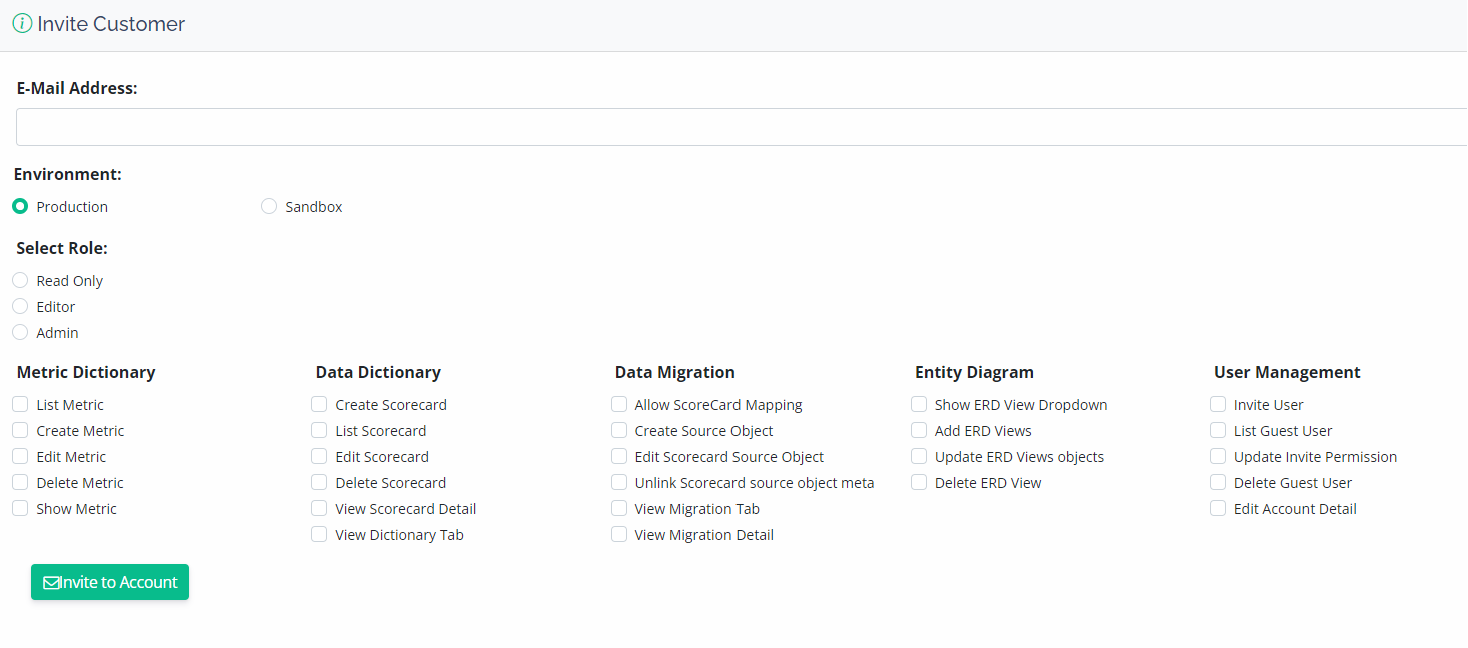Choose the Admin role

[x=20, y=332]
